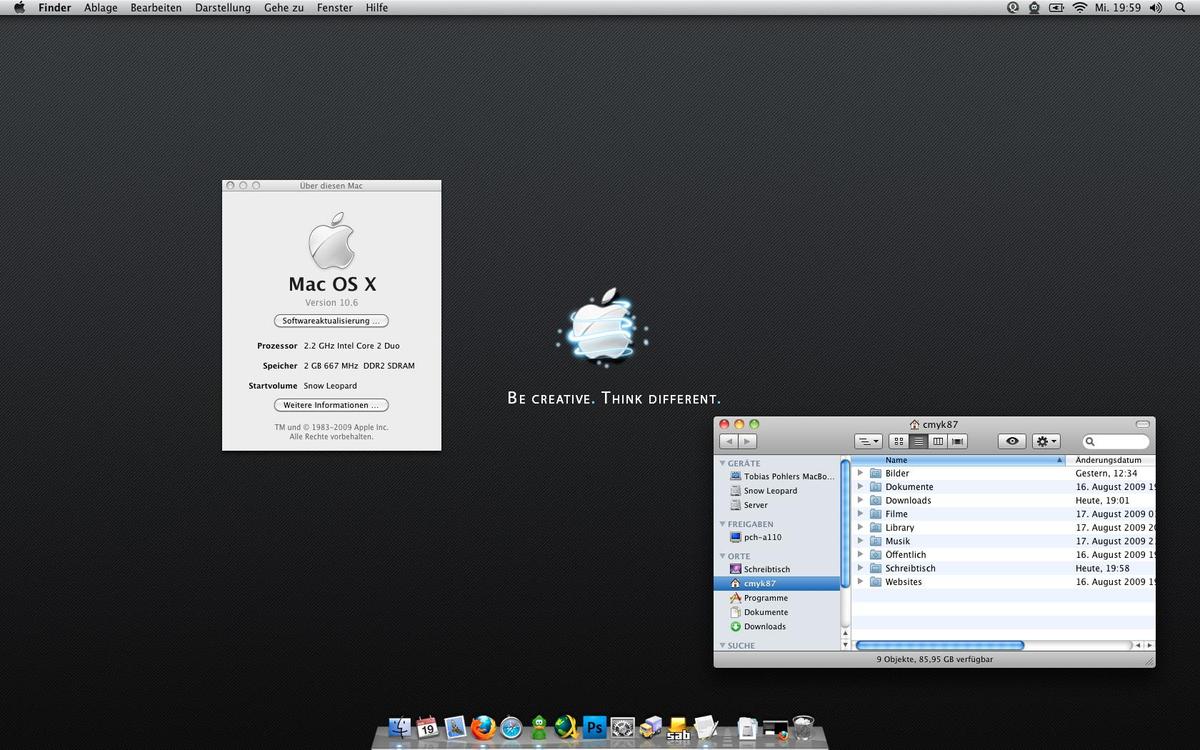Image resolution: width=1200 pixels, height=750 pixels.
Task: Open the volume menu bar icon
Action: point(1156,7)
